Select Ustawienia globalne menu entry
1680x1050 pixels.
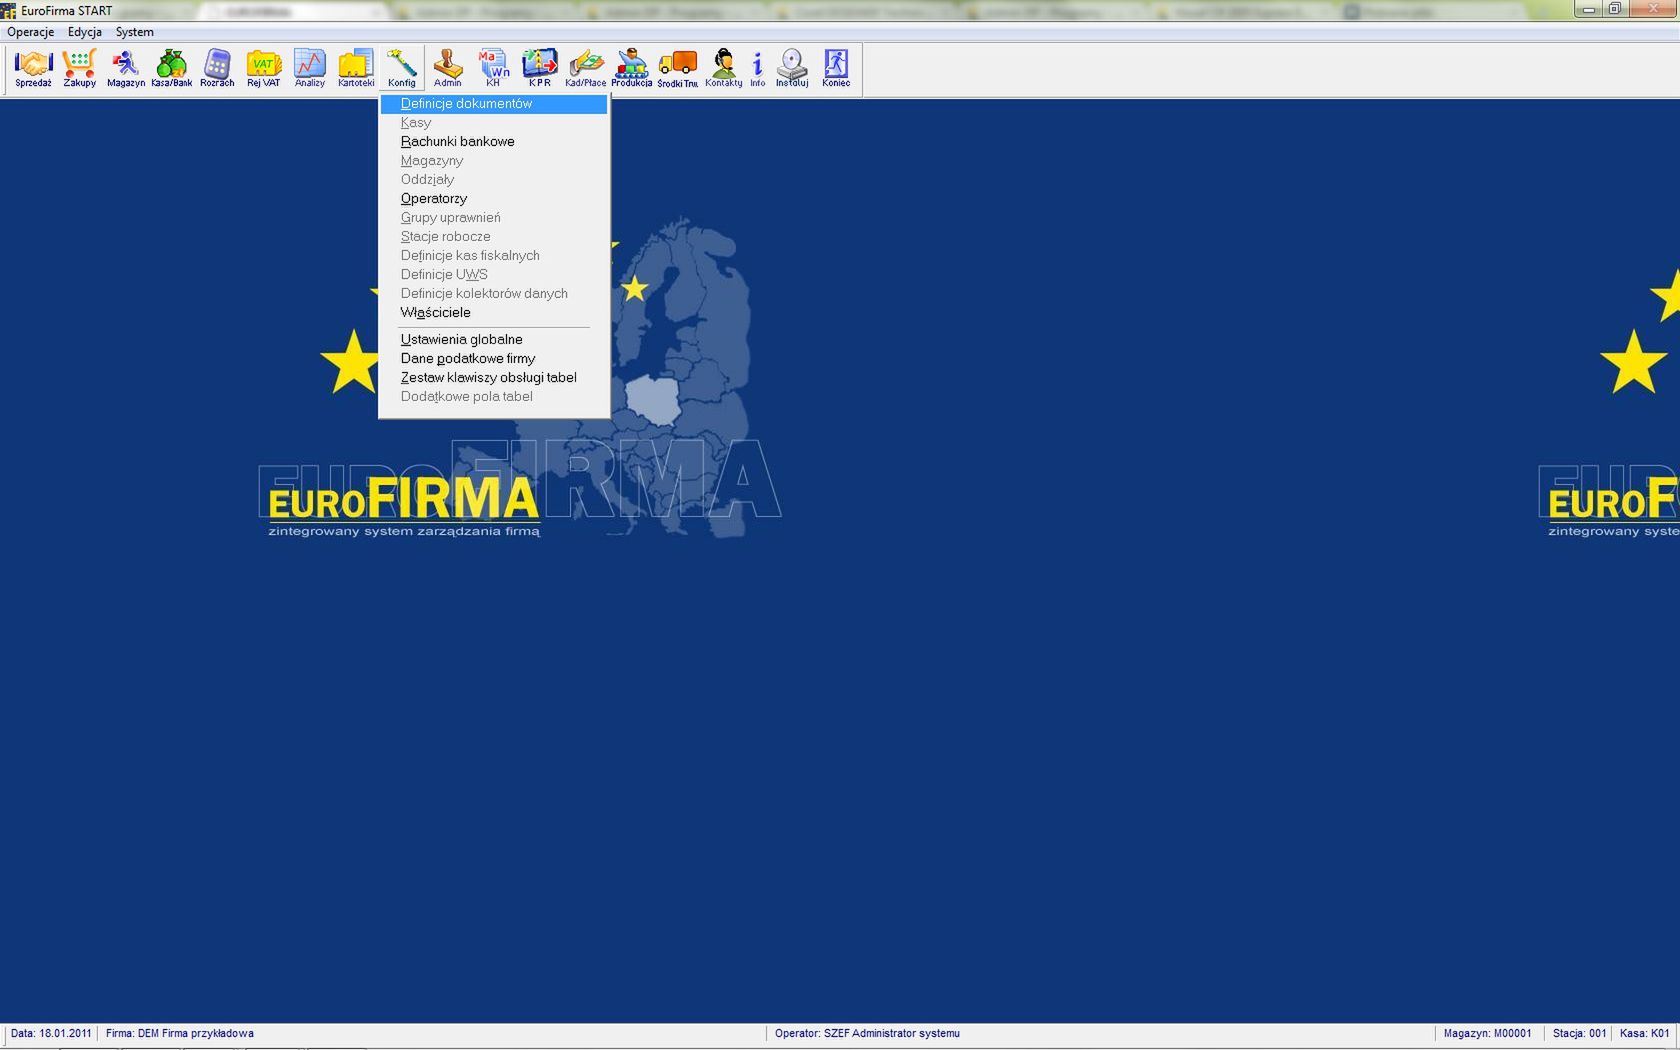tap(494, 340)
